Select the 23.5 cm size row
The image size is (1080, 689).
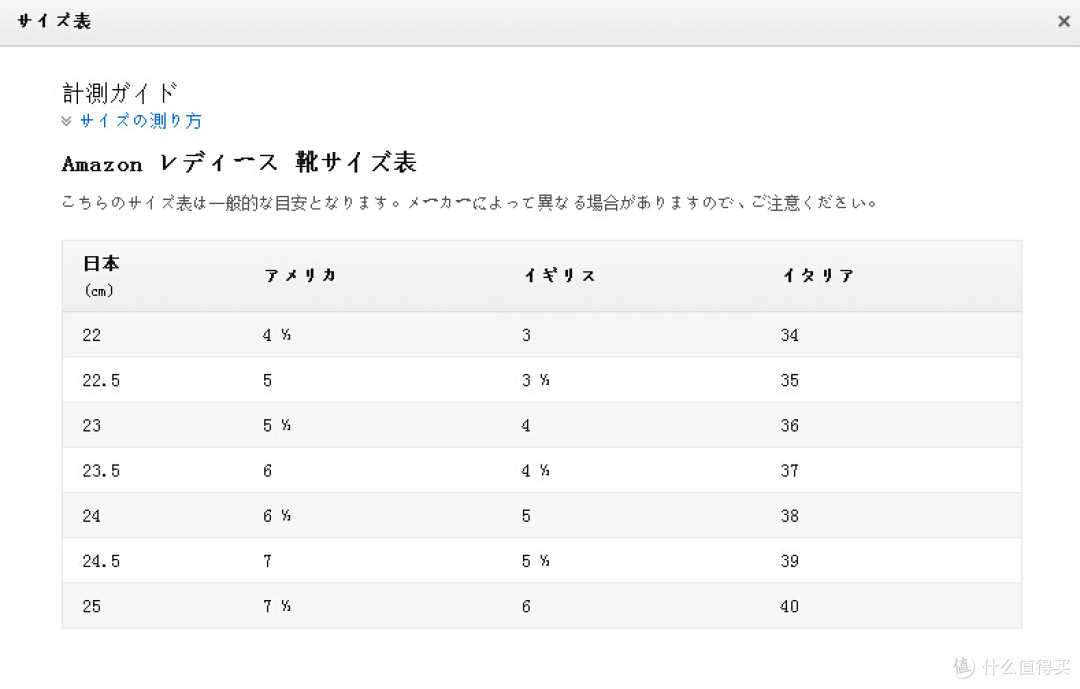pos(541,471)
